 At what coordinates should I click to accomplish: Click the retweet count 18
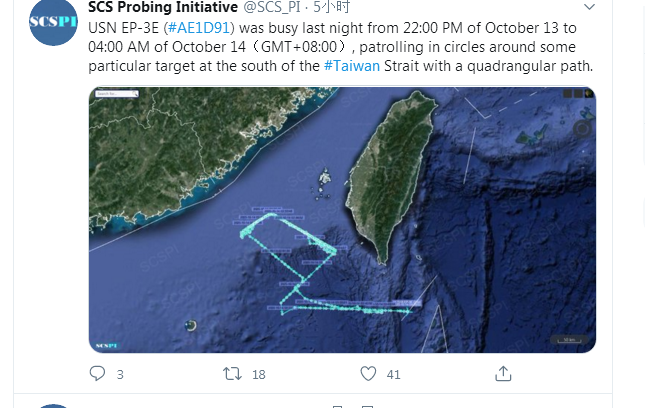(x=258, y=375)
